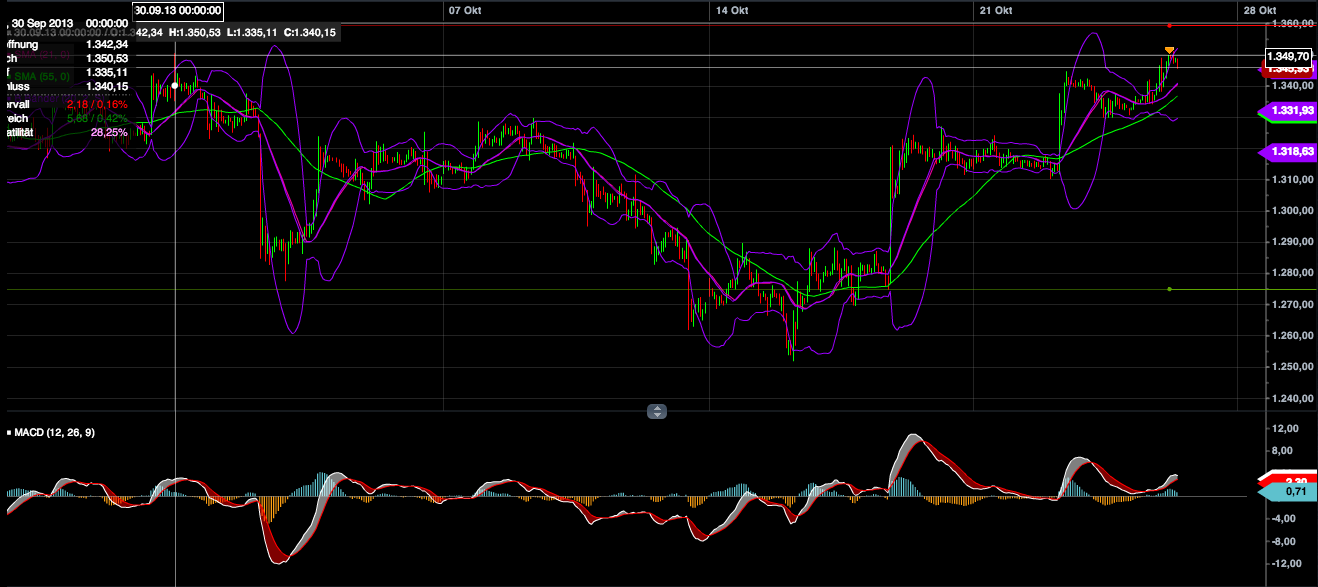Collapse the MACD pane using the double-arrow splitter
The height and width of the screenshot is (587, 1318).
(x=658, y=411)
